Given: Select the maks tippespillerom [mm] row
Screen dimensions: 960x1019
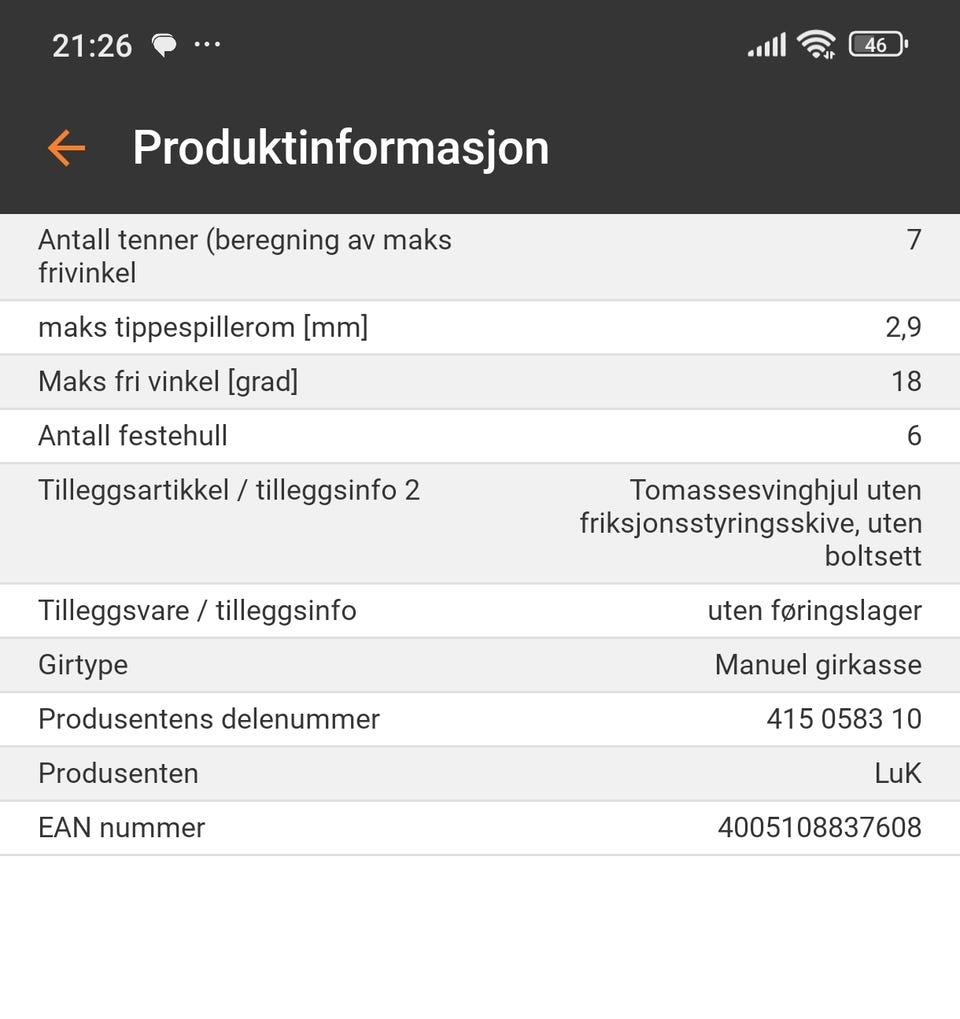Looking at the screenshot, I should coord(480,328).
